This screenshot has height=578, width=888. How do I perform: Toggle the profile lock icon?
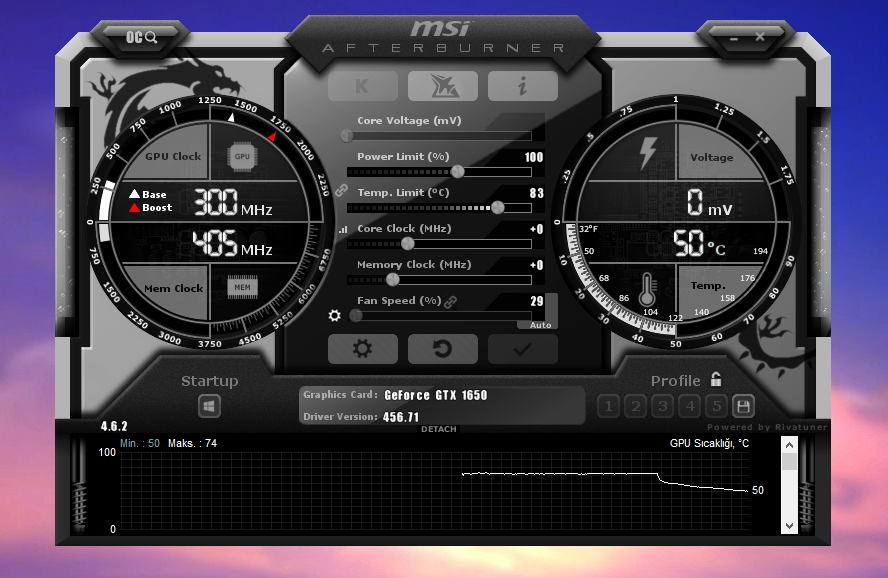[x=716, y=379]
